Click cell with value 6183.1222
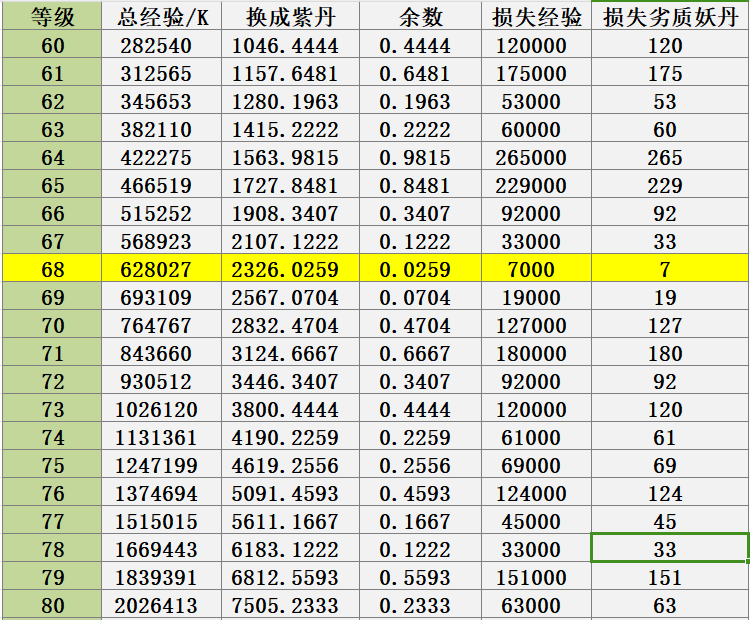This screenshot has height=620, width=750. click(x=290, y=548)
